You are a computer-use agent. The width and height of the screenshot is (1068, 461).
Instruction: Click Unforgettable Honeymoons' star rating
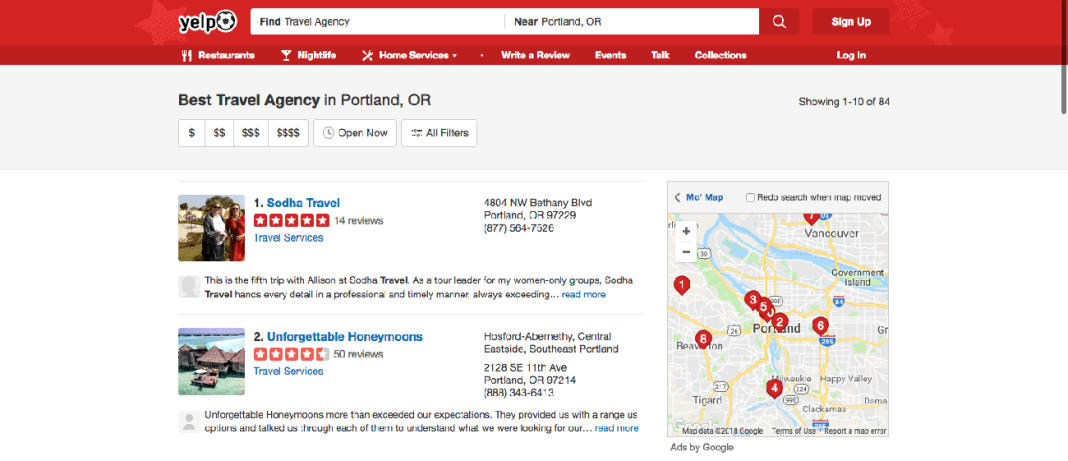click(x=292, y=354)
